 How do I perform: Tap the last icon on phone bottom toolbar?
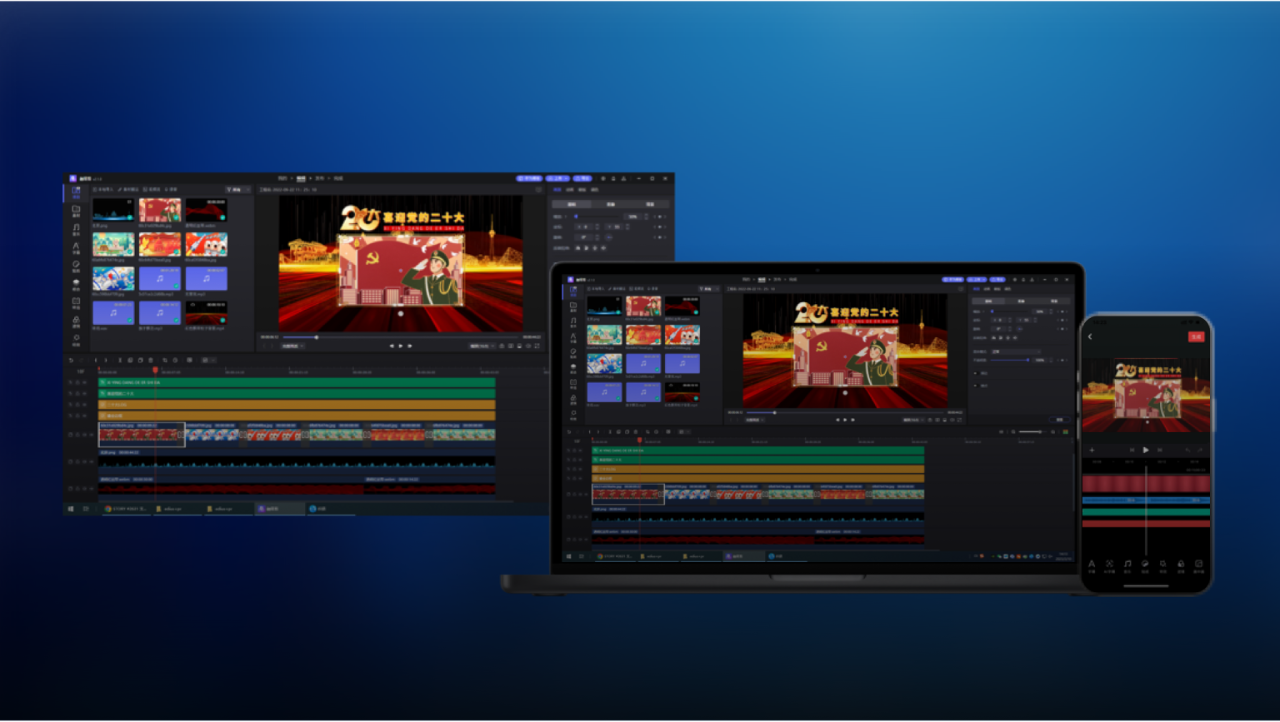[1199, 565]
